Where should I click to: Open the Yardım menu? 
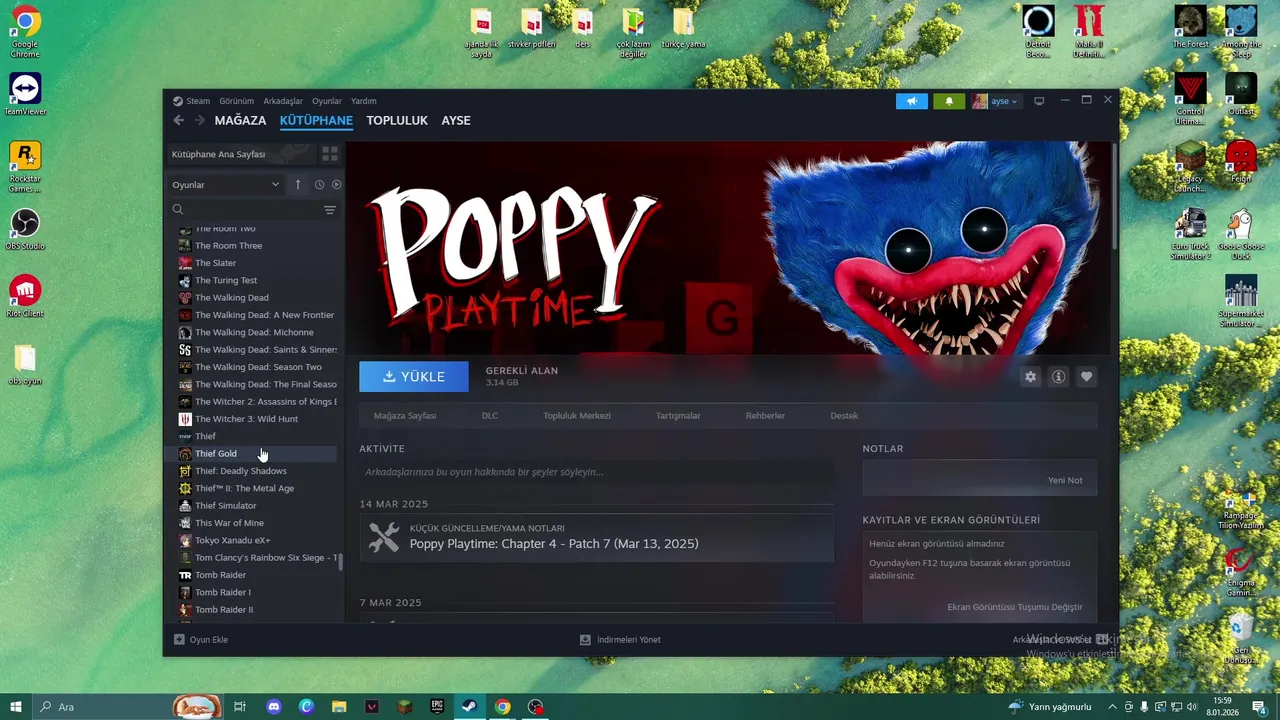364,101
